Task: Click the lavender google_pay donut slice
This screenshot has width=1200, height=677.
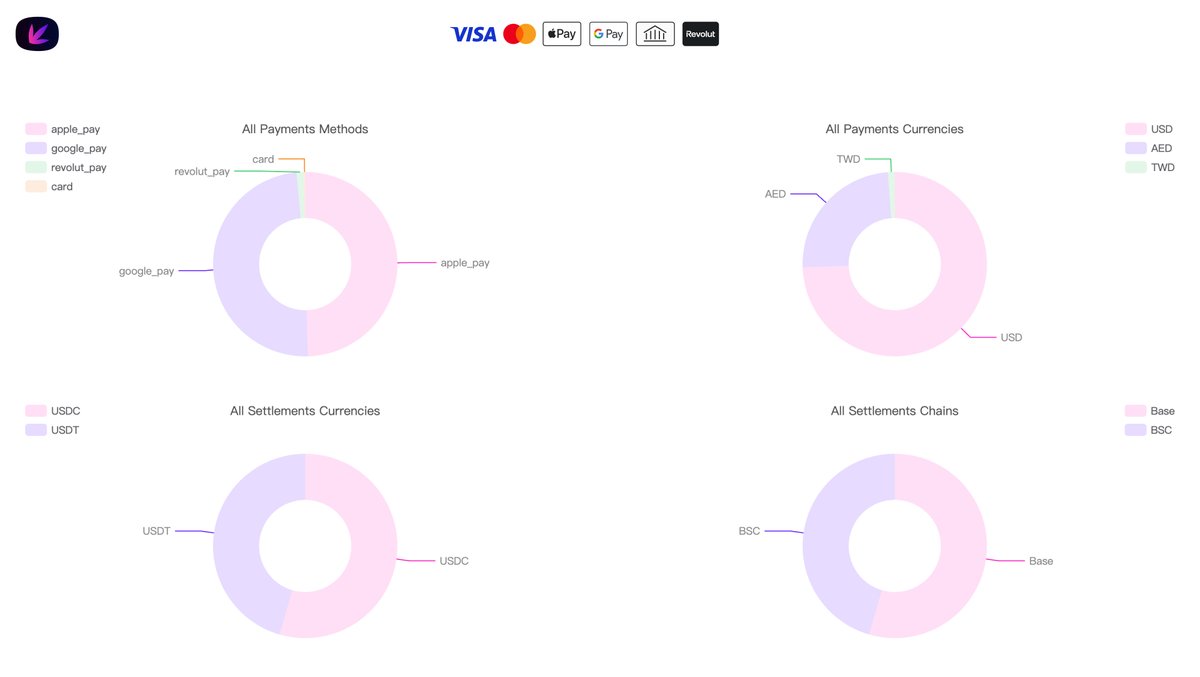Action: pyautogui.click(x=236, y=265)
